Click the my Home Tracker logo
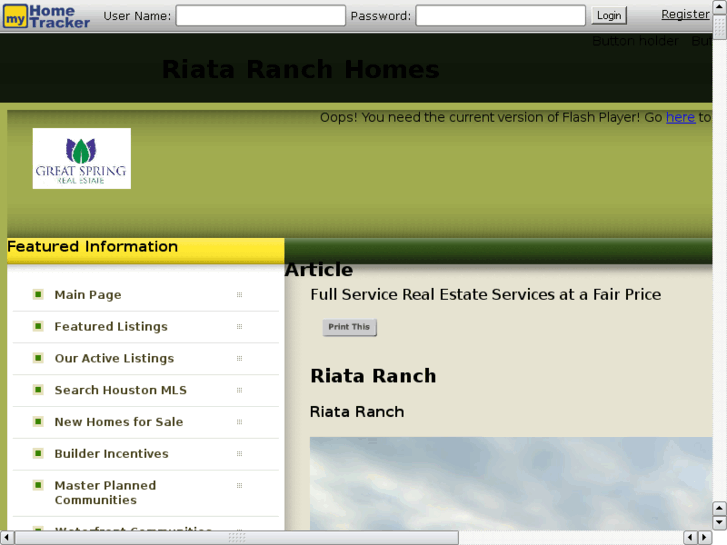Image resolution: width=727 pixels, height=545 pixels. coord(47,17)
